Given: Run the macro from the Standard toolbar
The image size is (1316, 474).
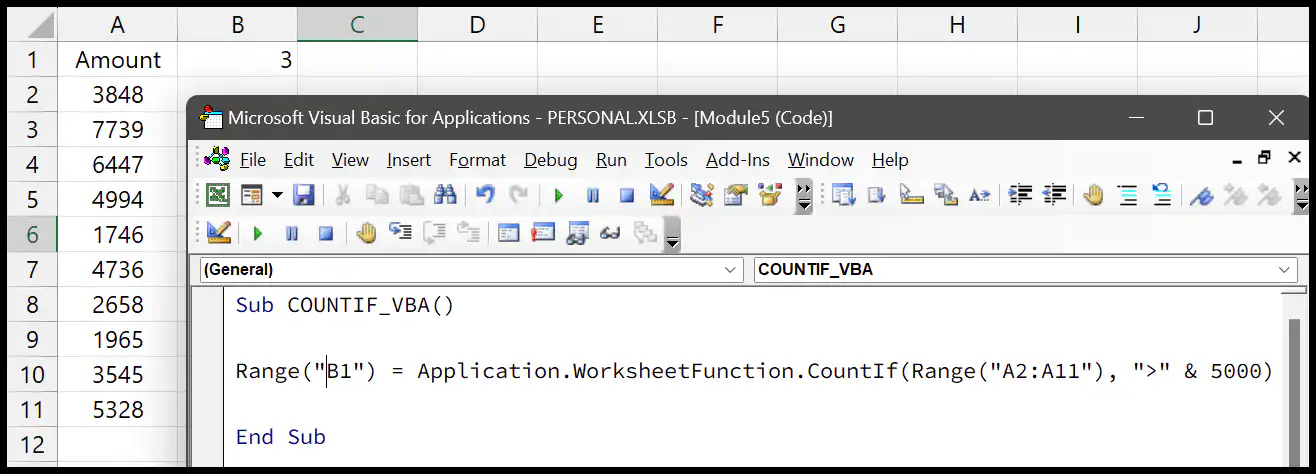Looking at the screenshot, I should coord(558,196).
